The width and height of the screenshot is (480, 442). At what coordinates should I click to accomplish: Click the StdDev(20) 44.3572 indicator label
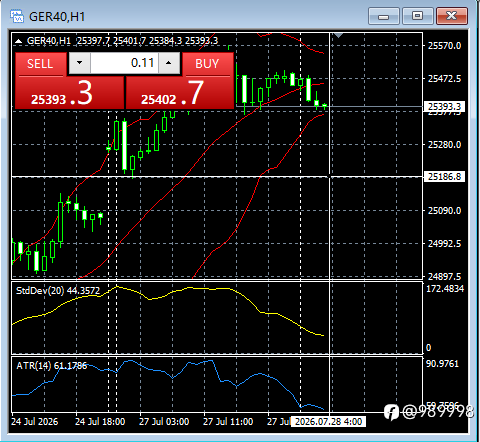coord(58,291)
